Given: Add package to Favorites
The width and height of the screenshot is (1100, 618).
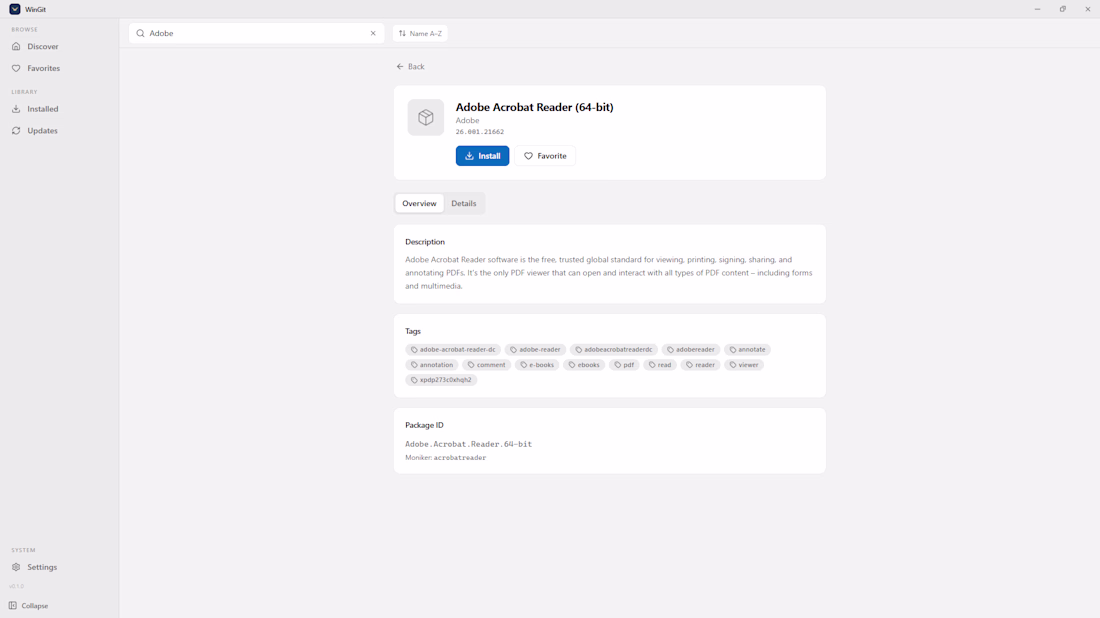Looking at the screenshot, I should pyautogui.click(x=545, y=156).
